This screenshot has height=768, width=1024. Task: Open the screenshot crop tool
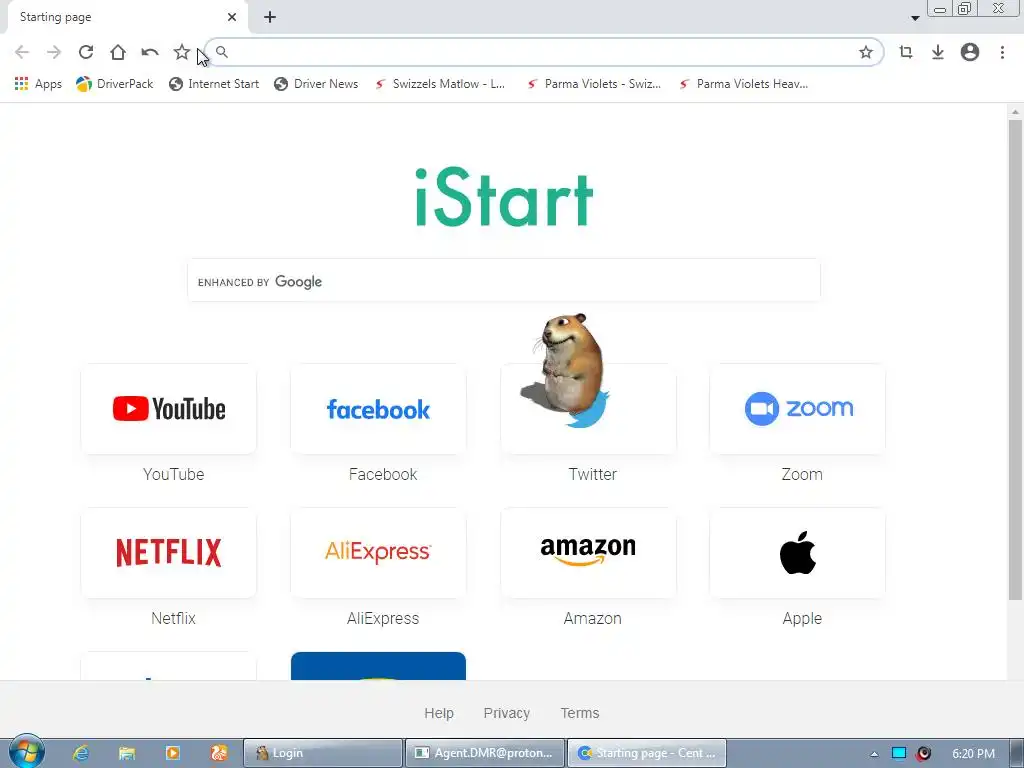905,52
